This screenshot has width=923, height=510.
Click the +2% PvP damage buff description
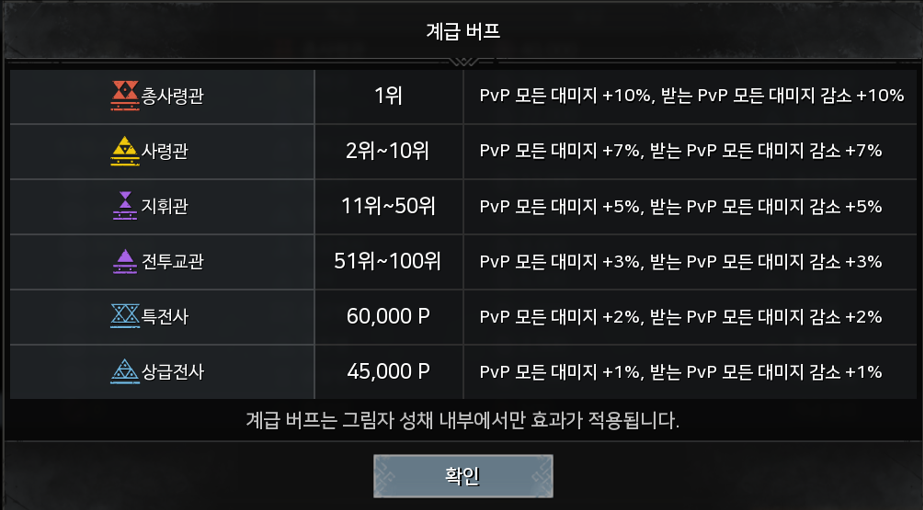pyautogui.click(x=680, y=316)
